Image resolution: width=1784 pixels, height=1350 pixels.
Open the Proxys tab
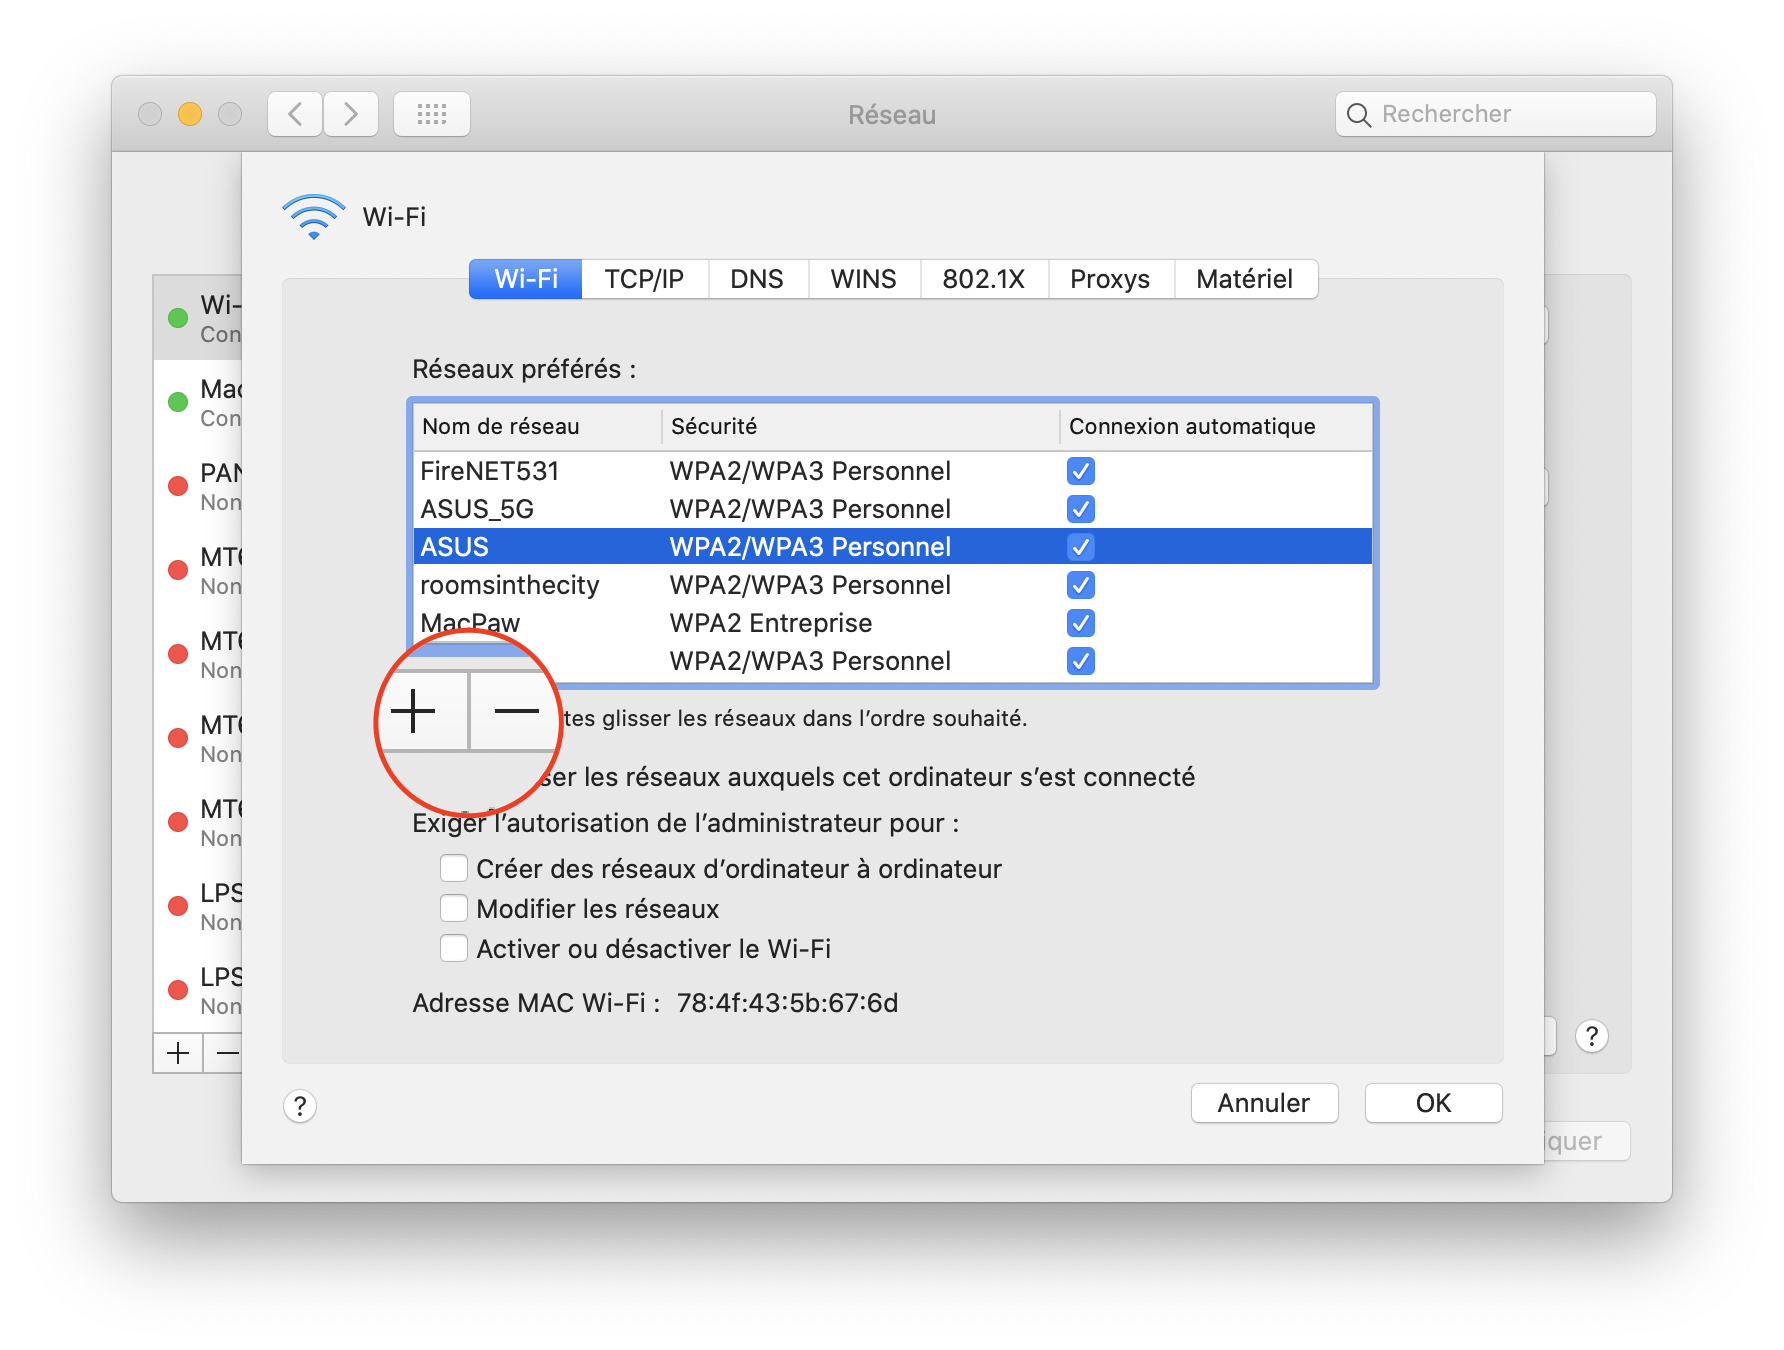1110,279
